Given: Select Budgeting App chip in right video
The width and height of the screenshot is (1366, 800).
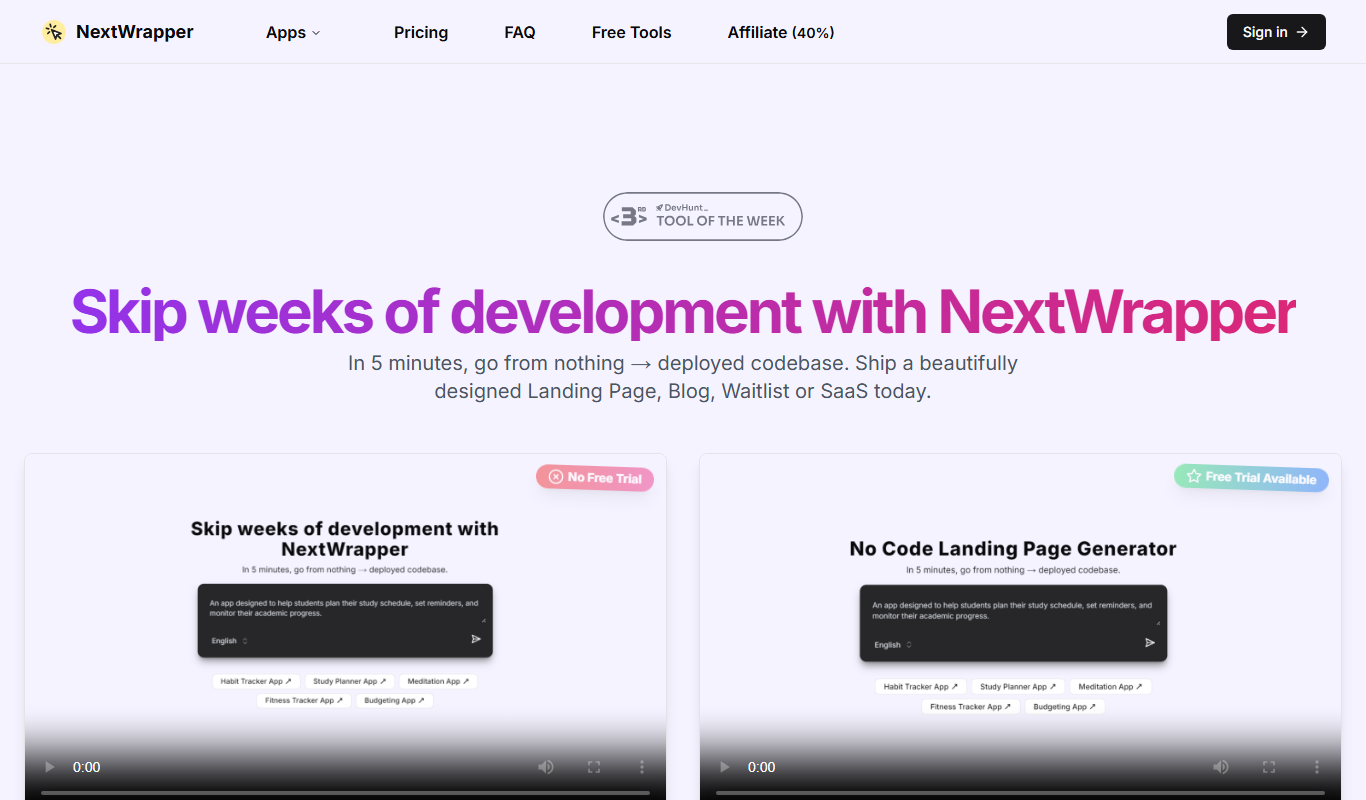Looking at the screenshot, I should tap(1064, 706).
